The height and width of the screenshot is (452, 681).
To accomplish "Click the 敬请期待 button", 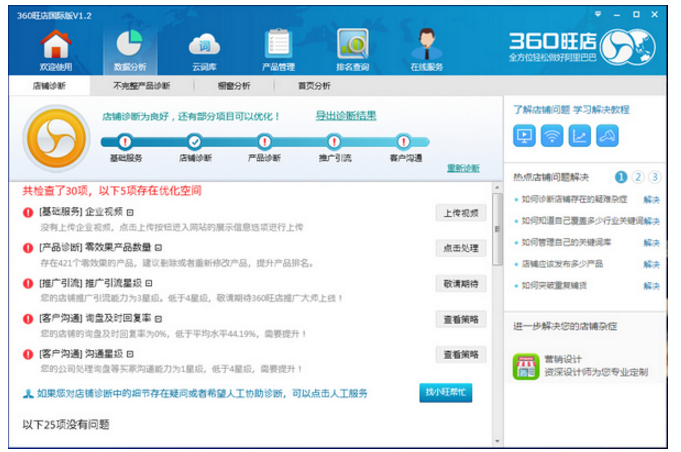I will tap(461, 284).
